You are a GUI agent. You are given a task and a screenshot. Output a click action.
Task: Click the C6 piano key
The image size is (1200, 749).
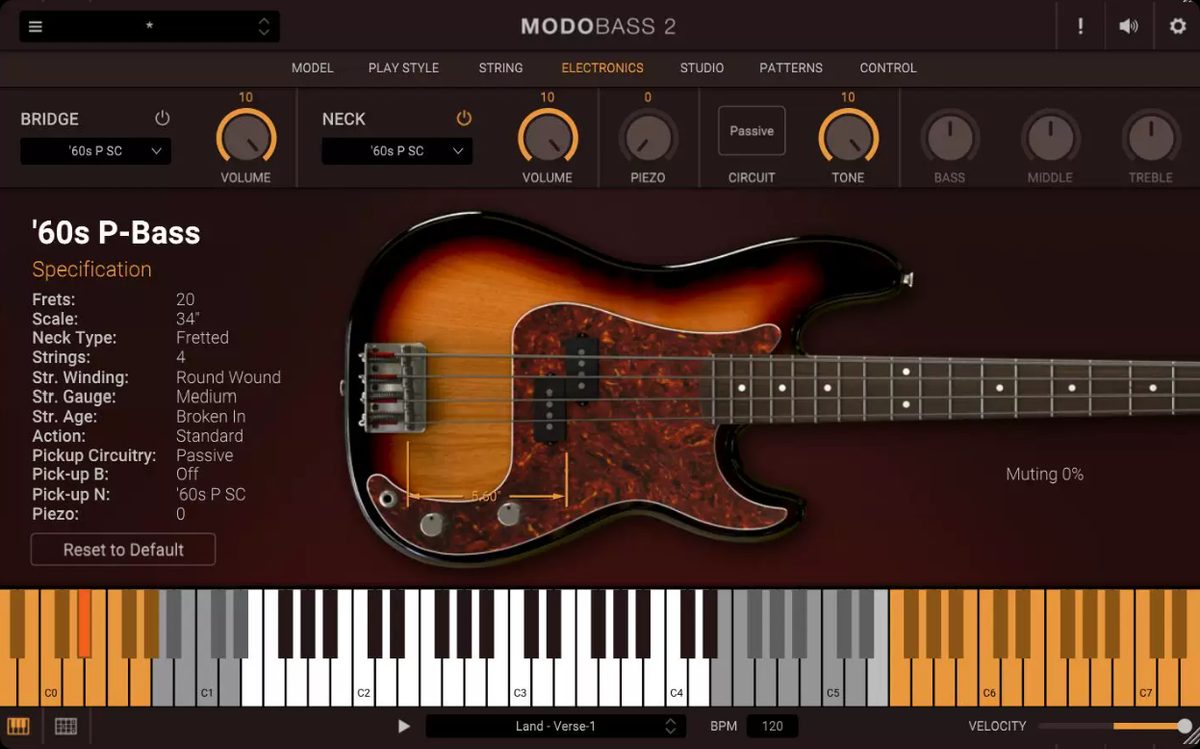tap(990, 682)
